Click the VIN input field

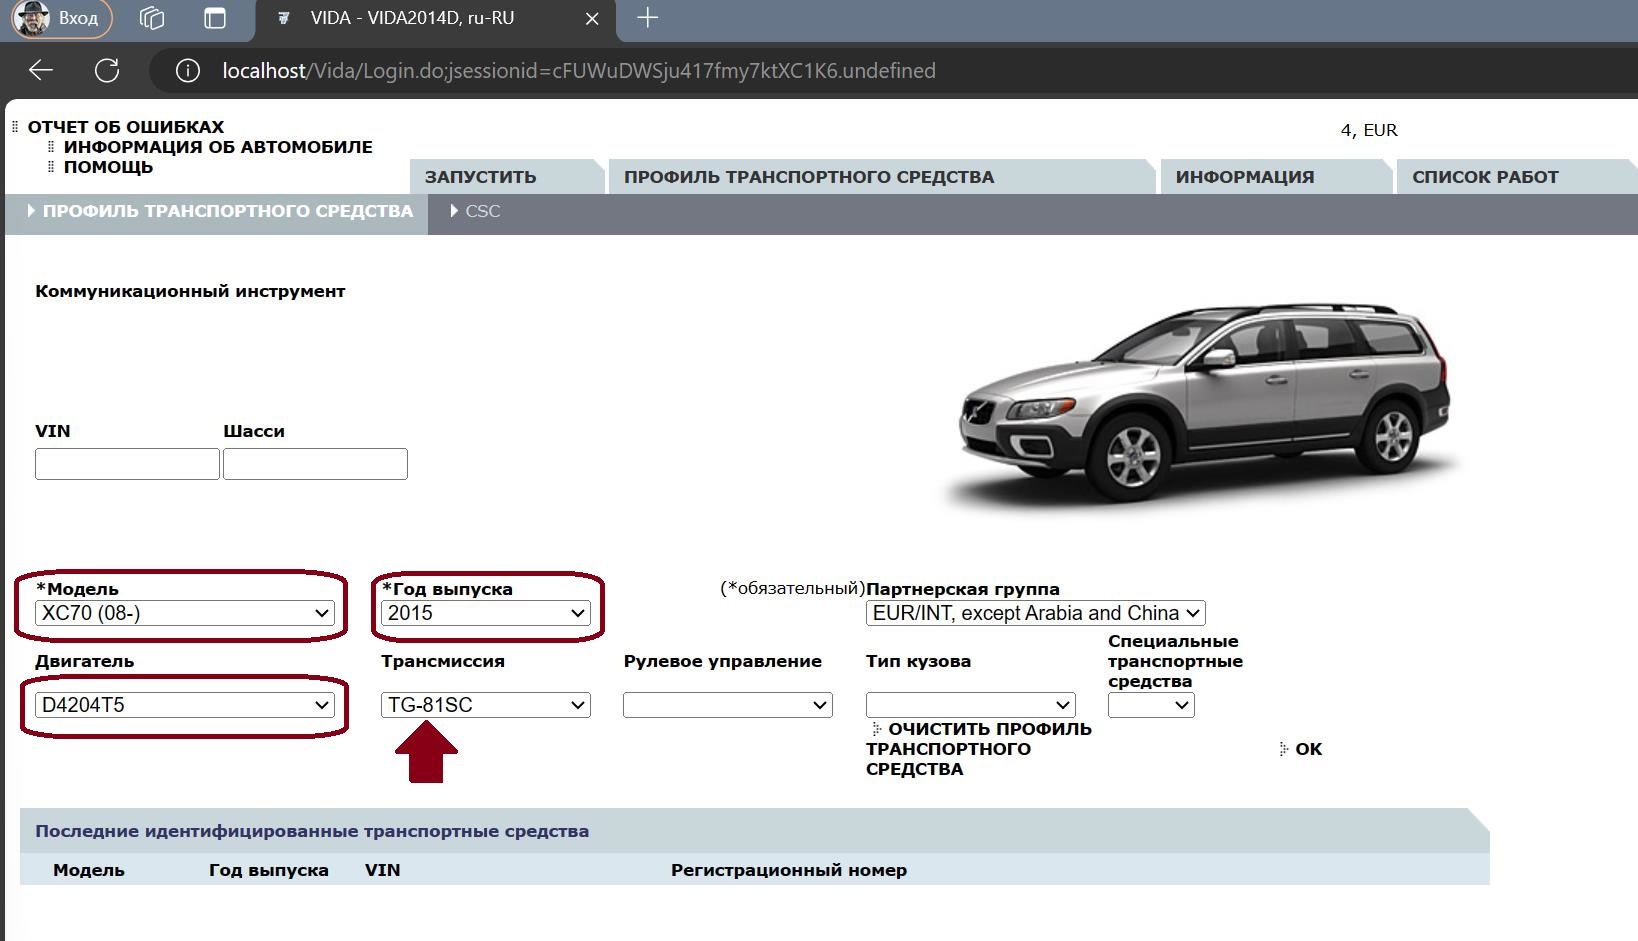(127, 464)
